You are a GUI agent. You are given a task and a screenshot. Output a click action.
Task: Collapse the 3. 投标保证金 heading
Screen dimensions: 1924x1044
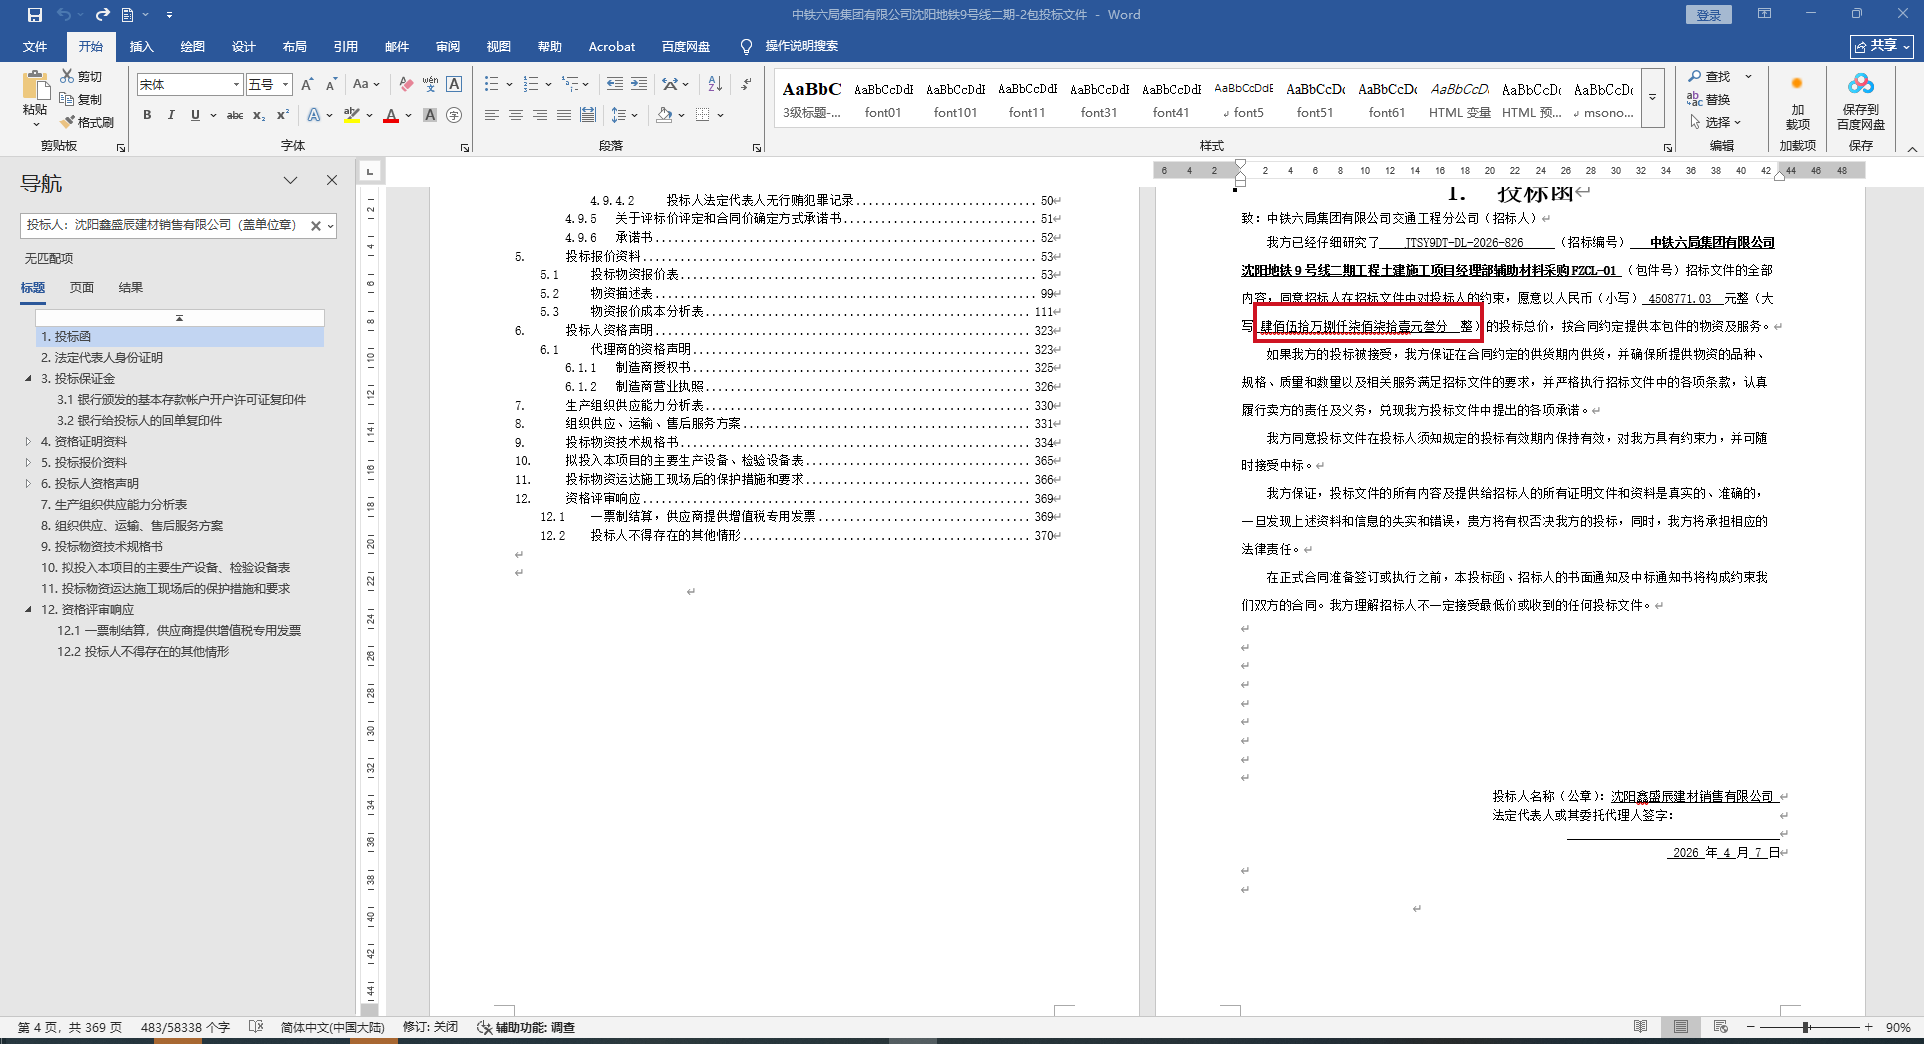[28, 379]
